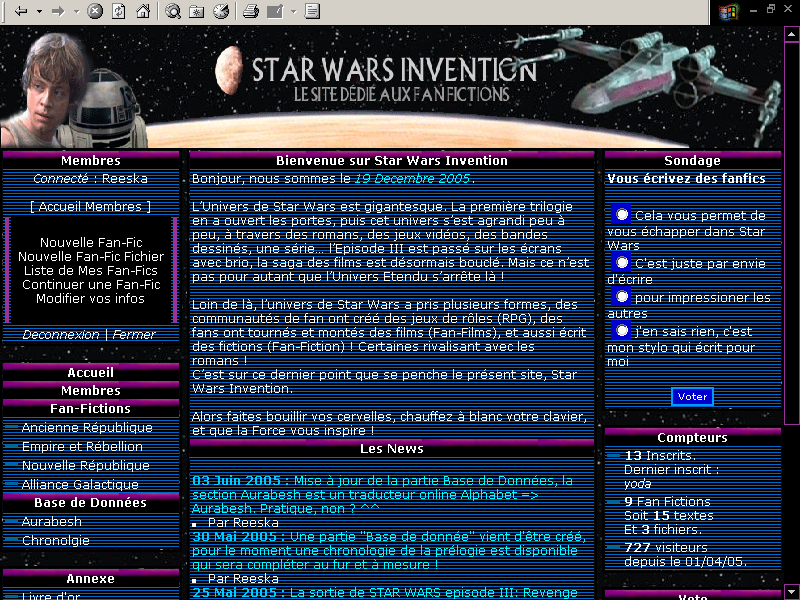Go to Accueil in navigation menu
The height and width of the screenshot is (600, 800).
click(91, 372)
